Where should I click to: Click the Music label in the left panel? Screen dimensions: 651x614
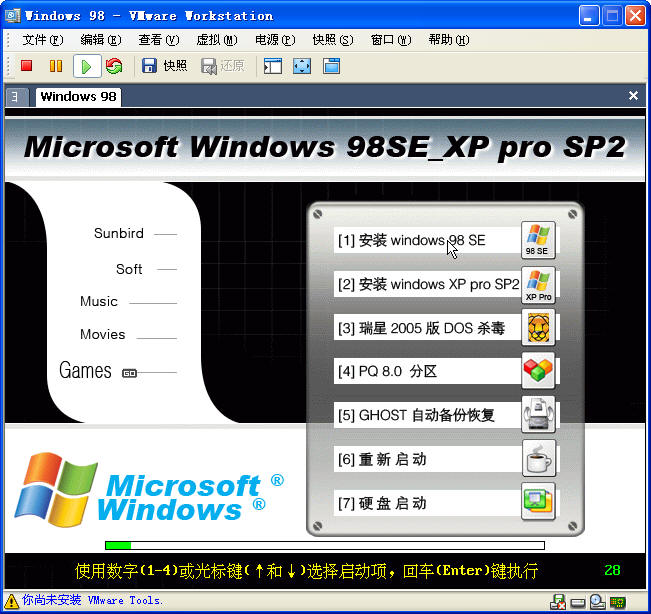click(x=99, y=301)
